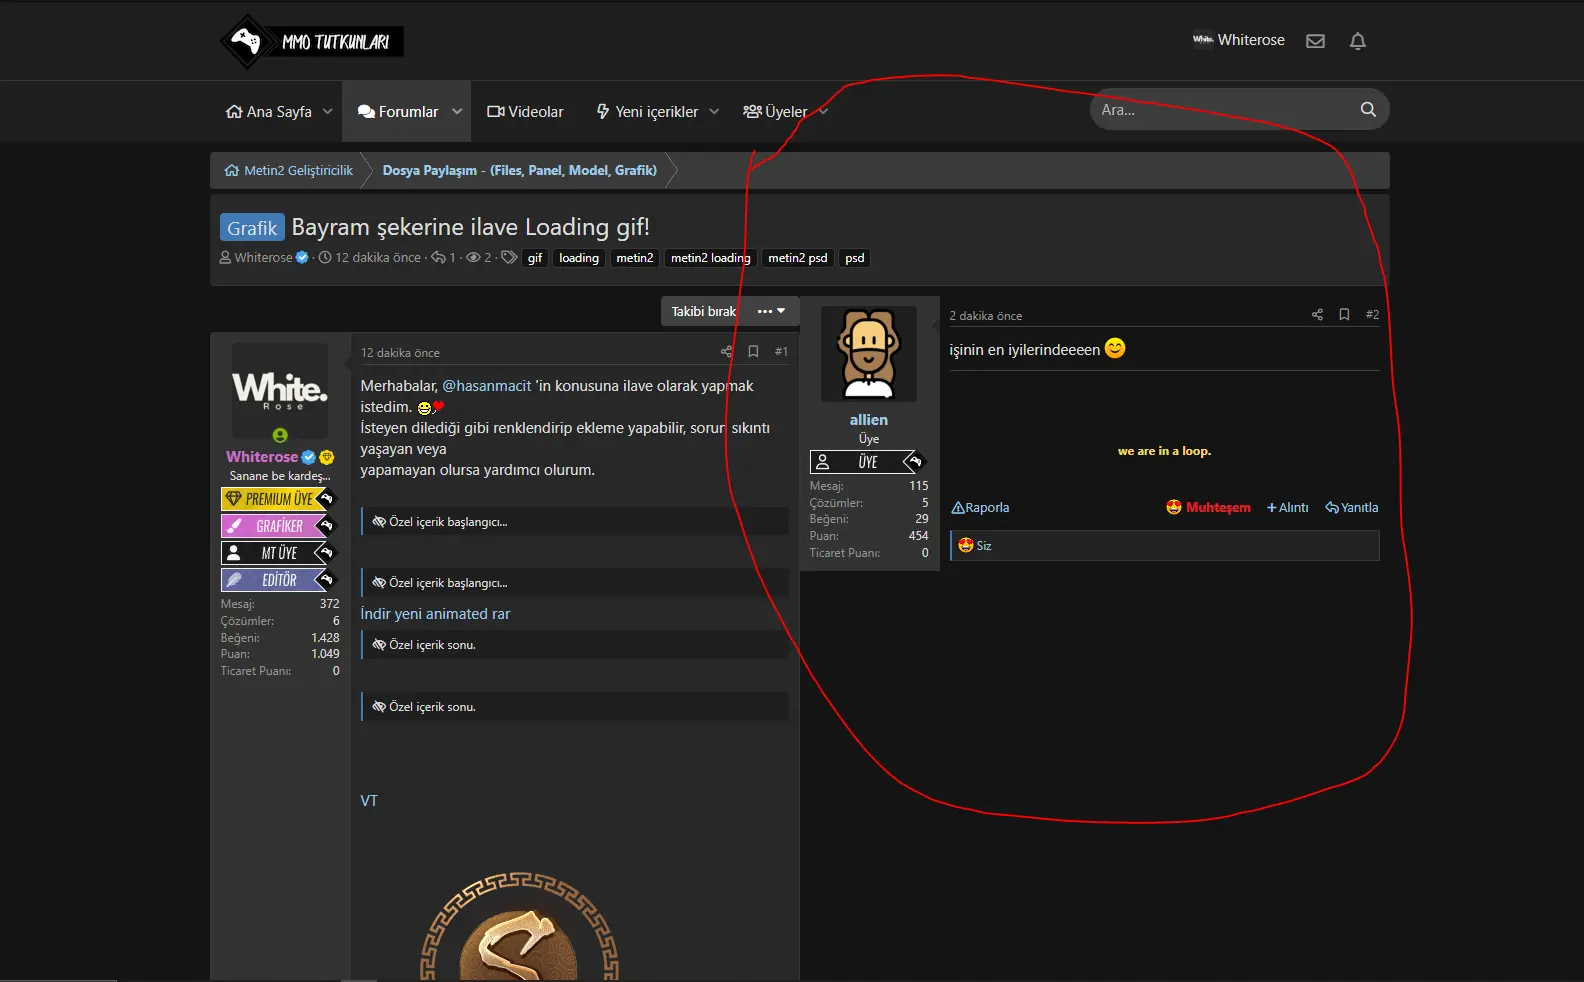Screen dimensions: 1584x982
Task: Click the Siz reaction list link
Action: tap(984, 546)
